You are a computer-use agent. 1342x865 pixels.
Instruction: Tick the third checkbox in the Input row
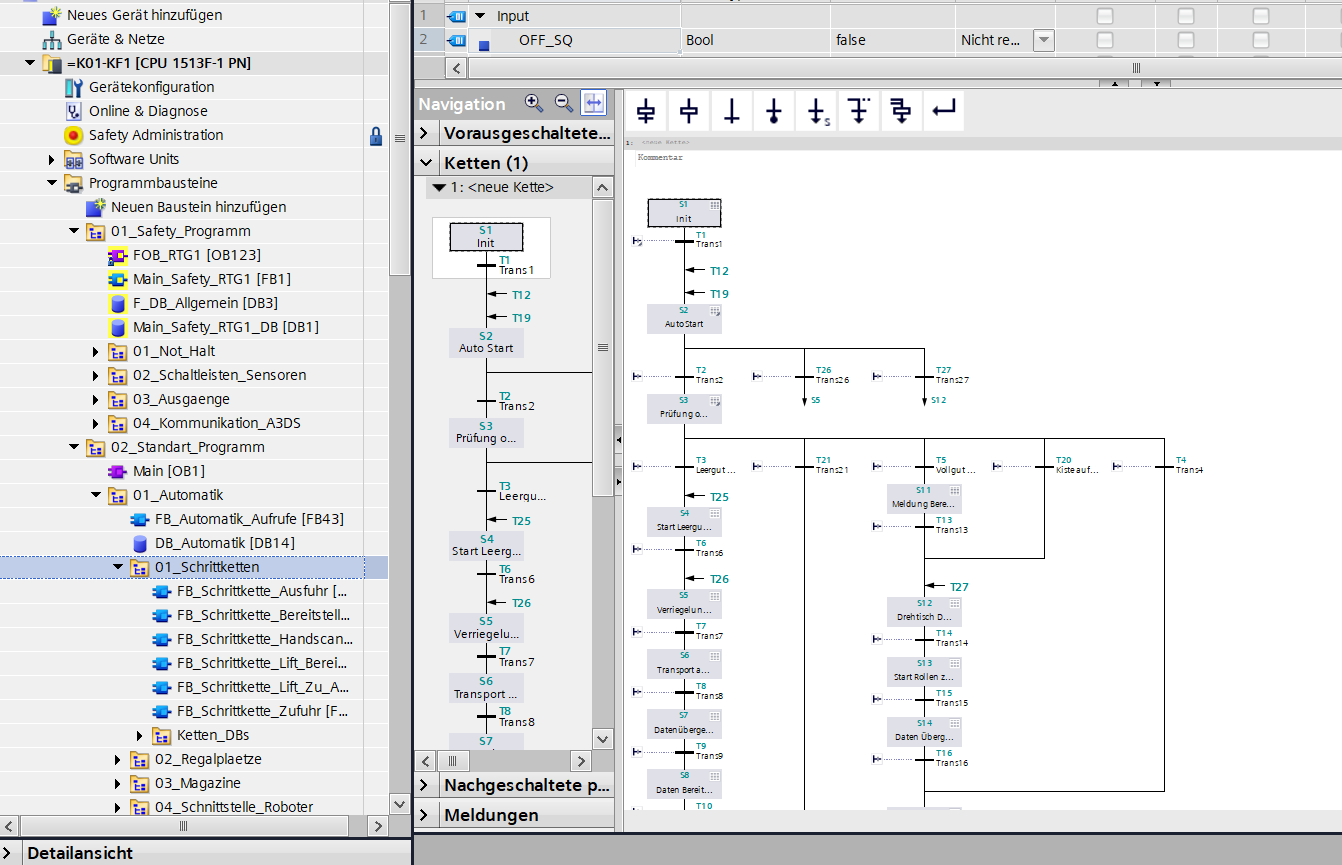pyautogui.click(x=1261, y=16)
